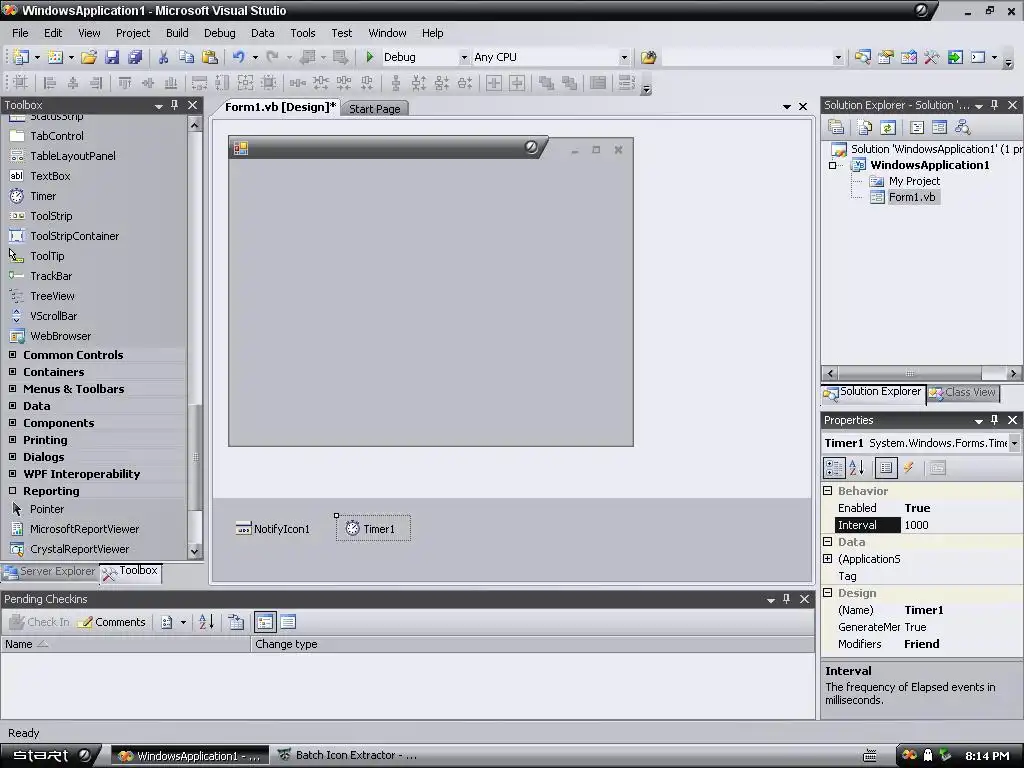Sort Pending Checkins by Name column
This screenshot has height=768, width=1024.
click(x=125, y=644)
